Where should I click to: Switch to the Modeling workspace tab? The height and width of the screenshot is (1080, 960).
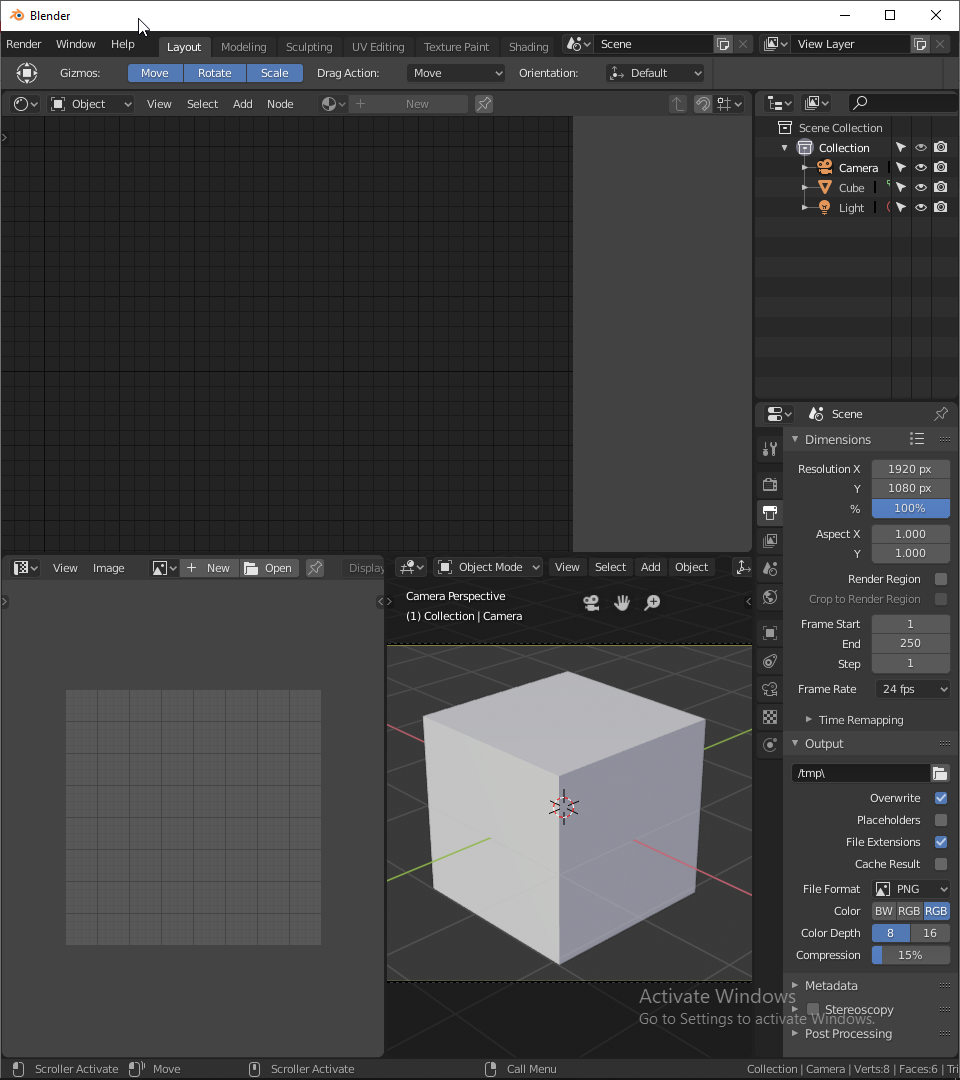click(x=243, y=47)
